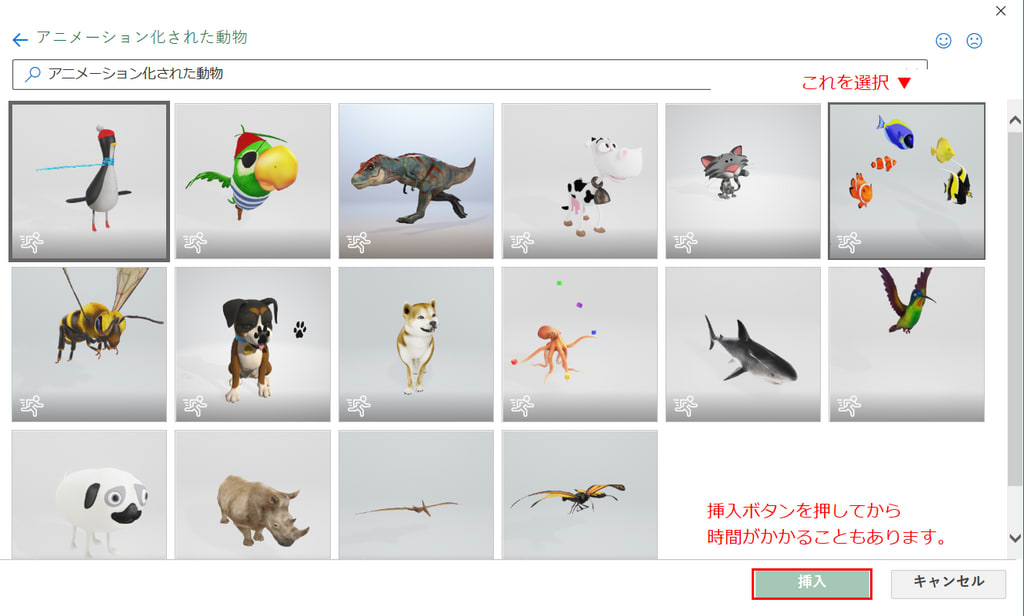Click the 挿入 button

point(812,583)
